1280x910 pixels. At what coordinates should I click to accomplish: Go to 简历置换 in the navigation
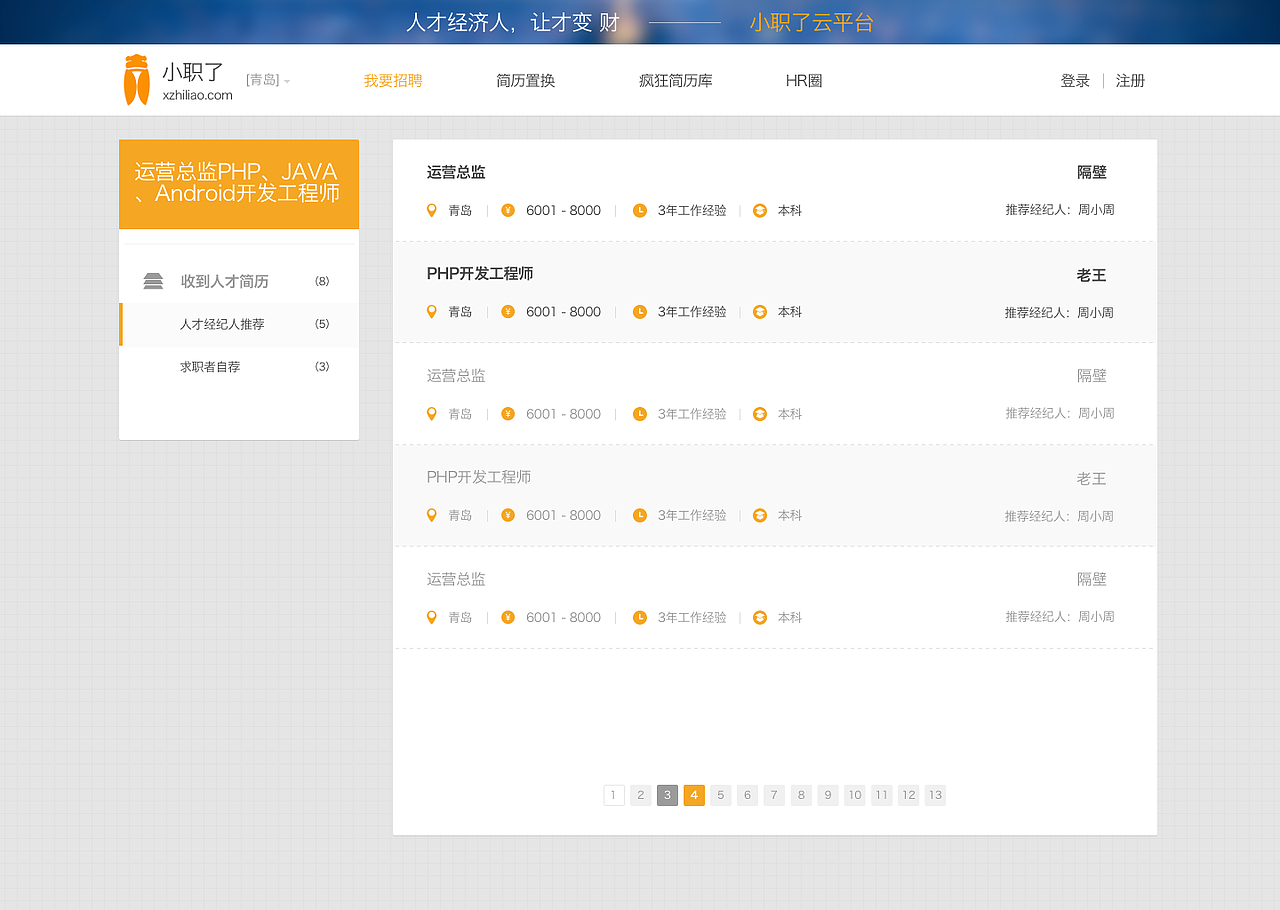(x=526, y=81)
